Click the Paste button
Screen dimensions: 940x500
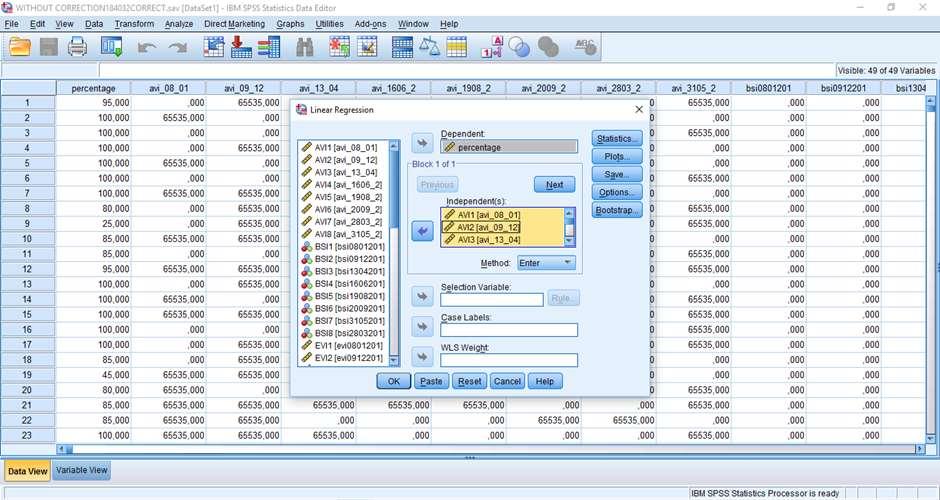tap(431, 381)
